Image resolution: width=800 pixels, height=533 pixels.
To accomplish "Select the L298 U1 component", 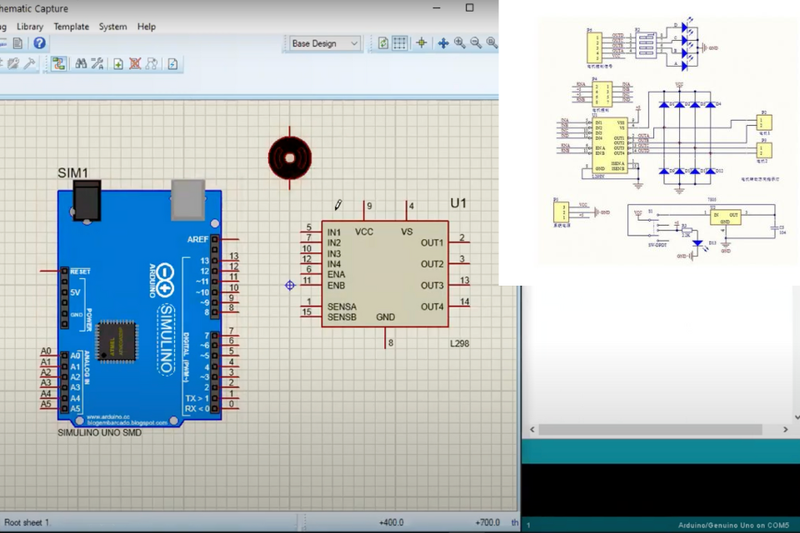I will [x=385, y=274].
